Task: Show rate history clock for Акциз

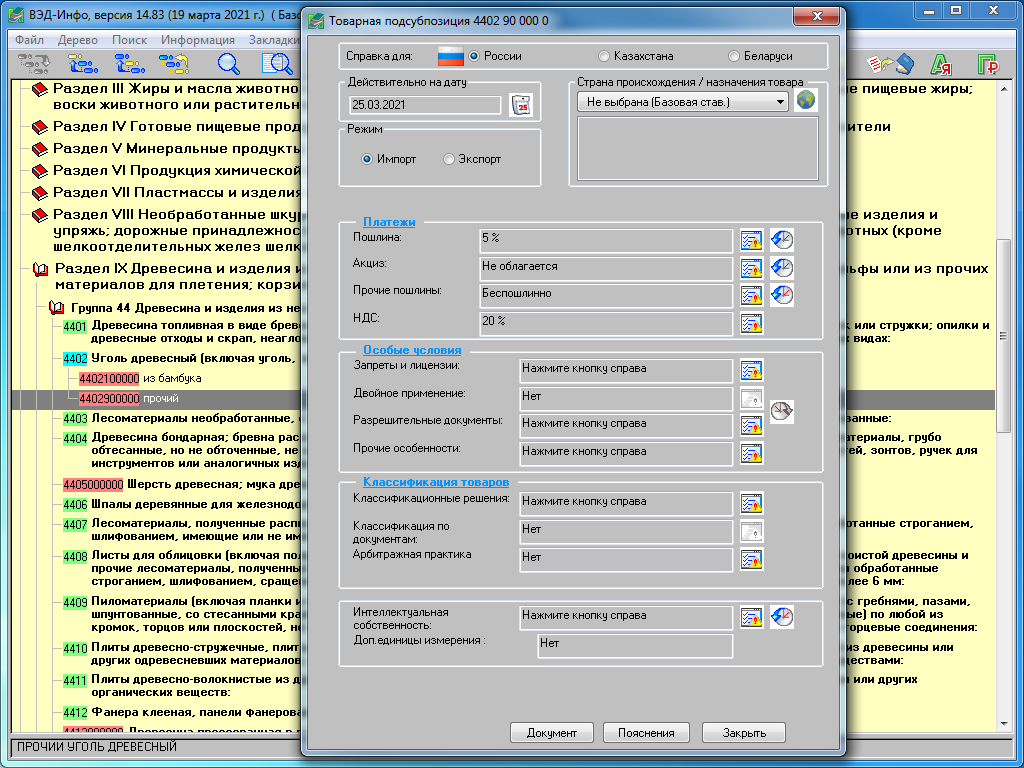Action: click(783, 268)
